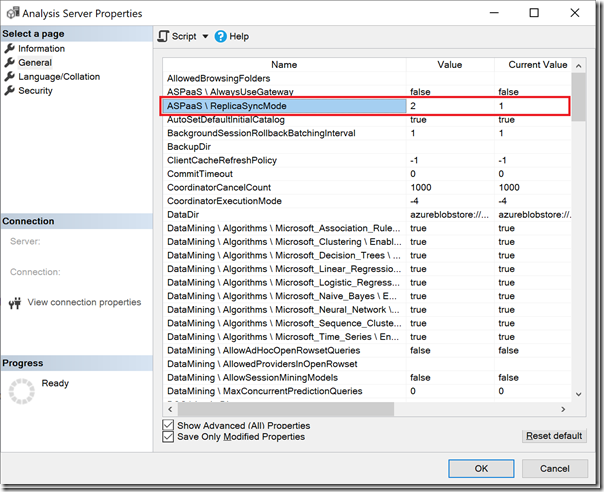Close the Analysis Server Properties dialog
604x492 pixels.
(x=575, y=13)
